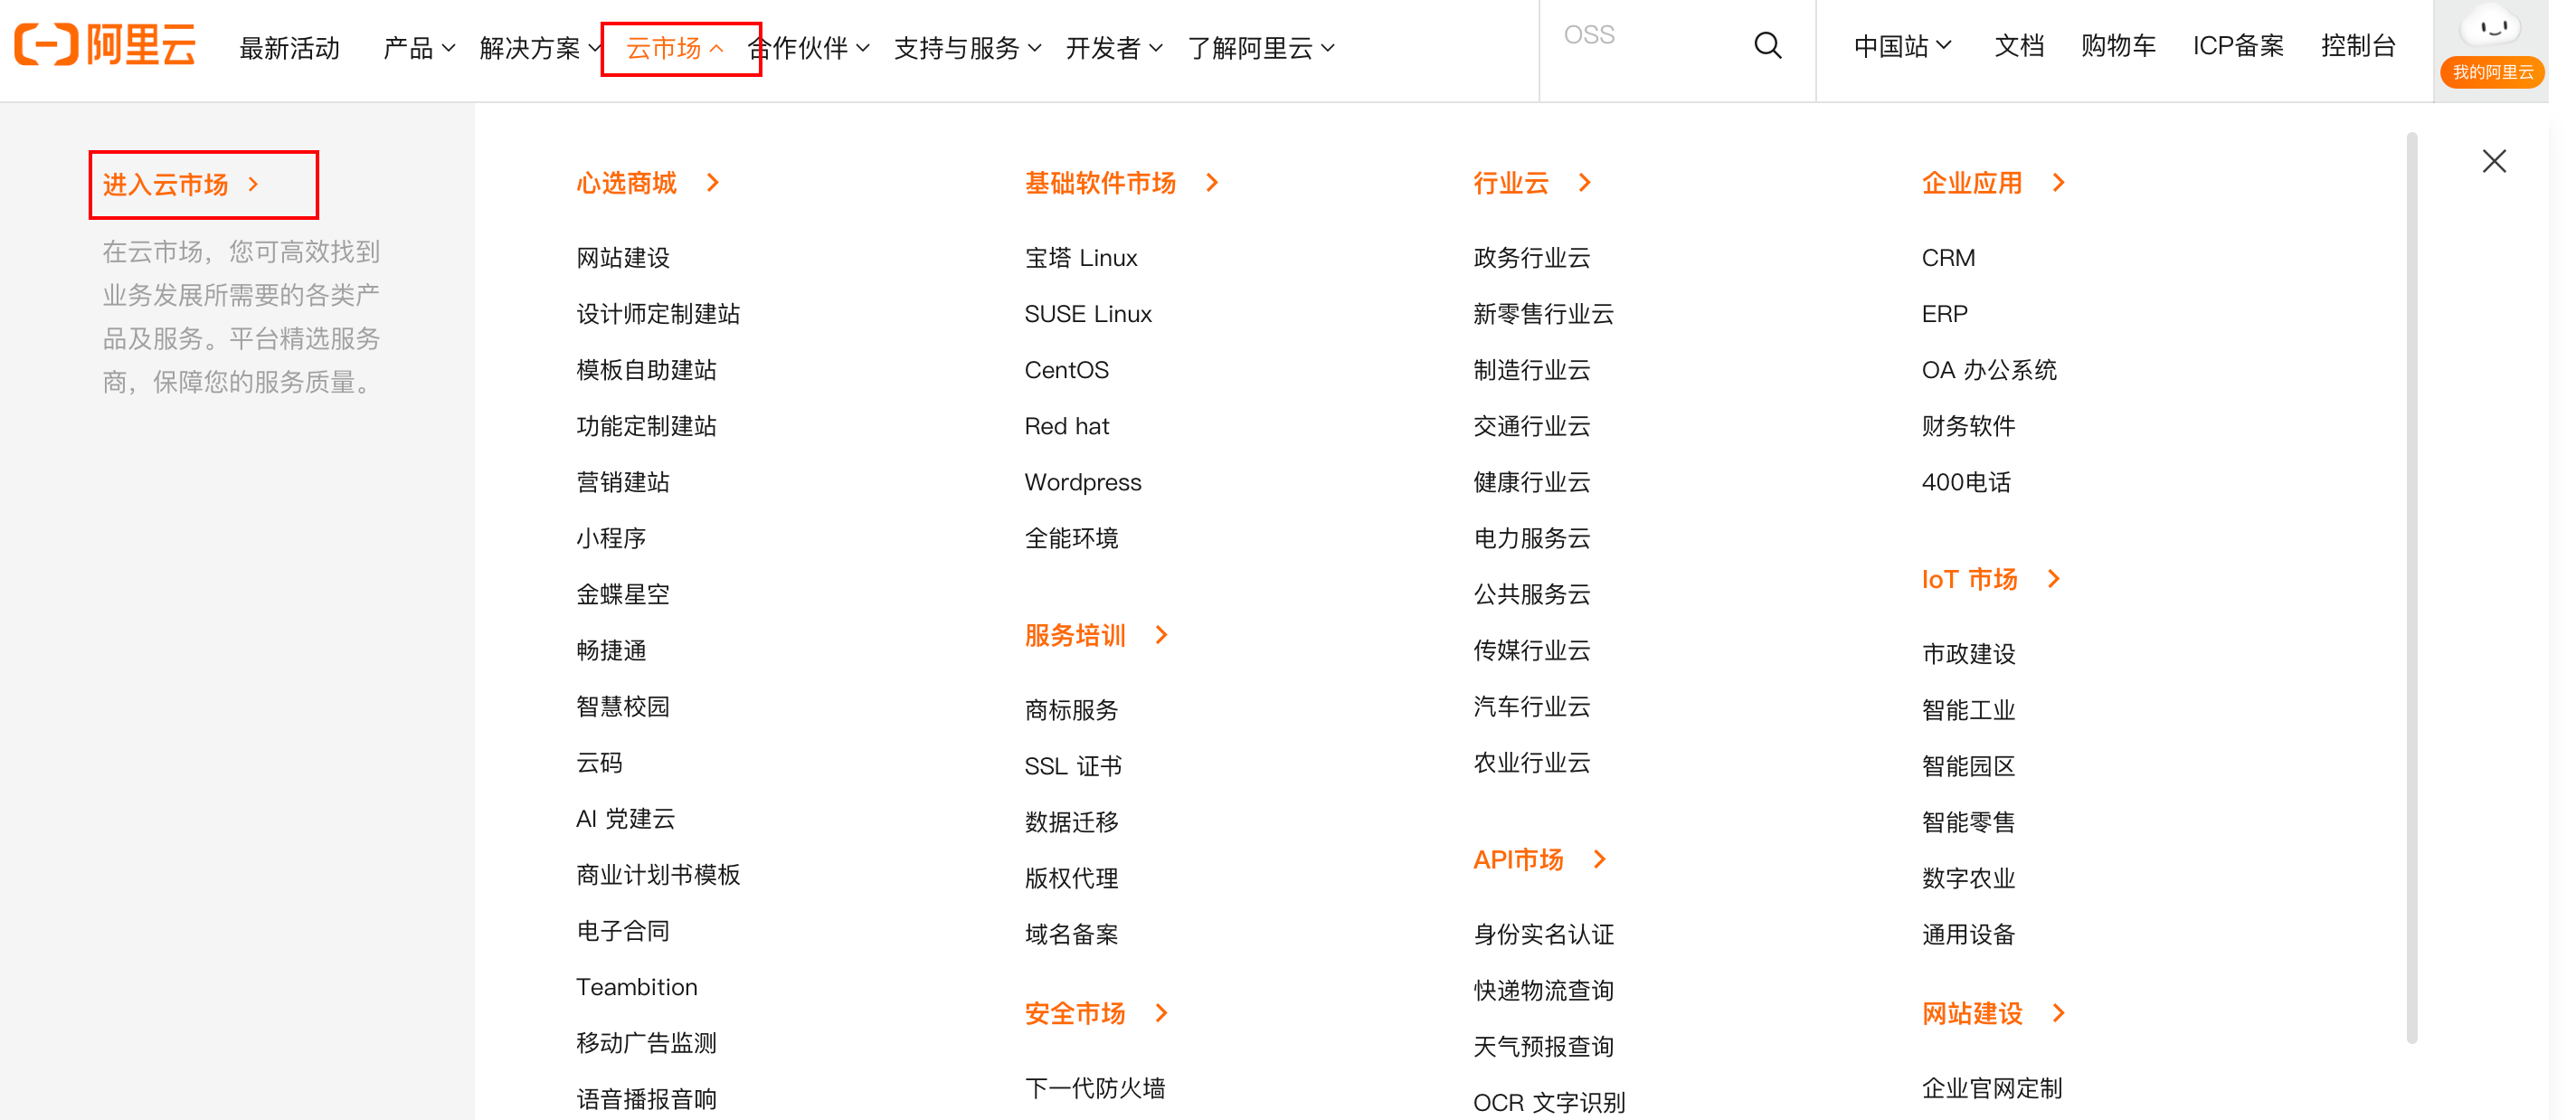Viewport: 2576px width, 1120px height.
Task: Click arrow next to 网站建设 heading
Action: pyautogui.click(x=2058, y=1013)
